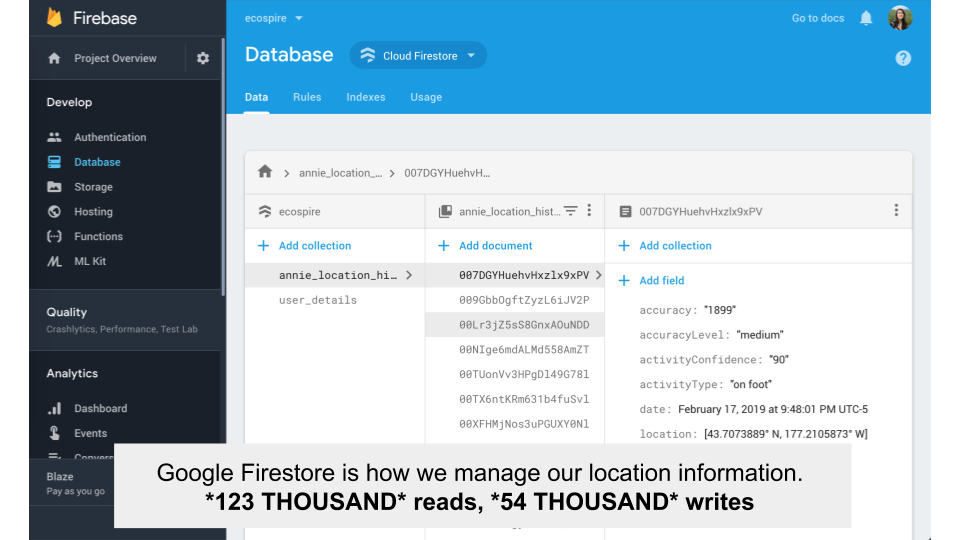
Task: Click the Storage folder icon
Action: [54, 187]
